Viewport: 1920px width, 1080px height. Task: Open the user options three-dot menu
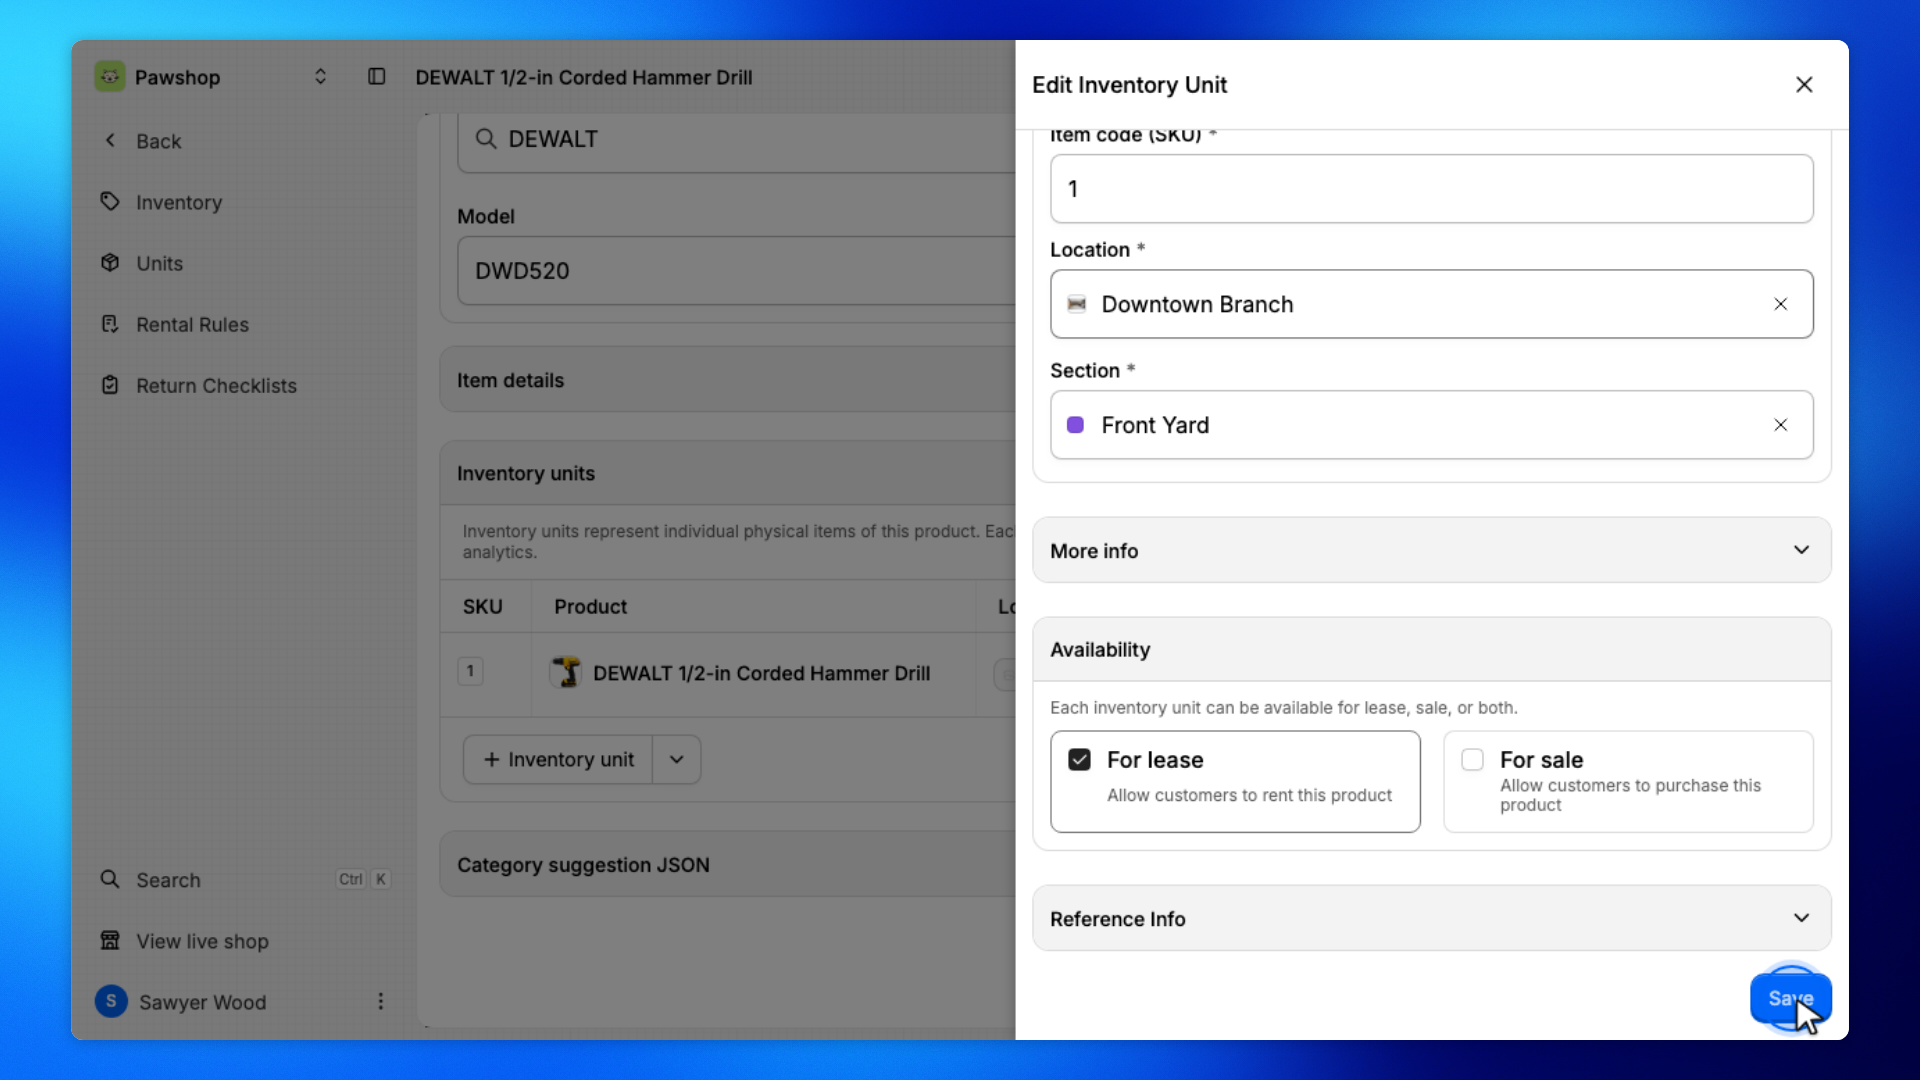(380, 1001)
